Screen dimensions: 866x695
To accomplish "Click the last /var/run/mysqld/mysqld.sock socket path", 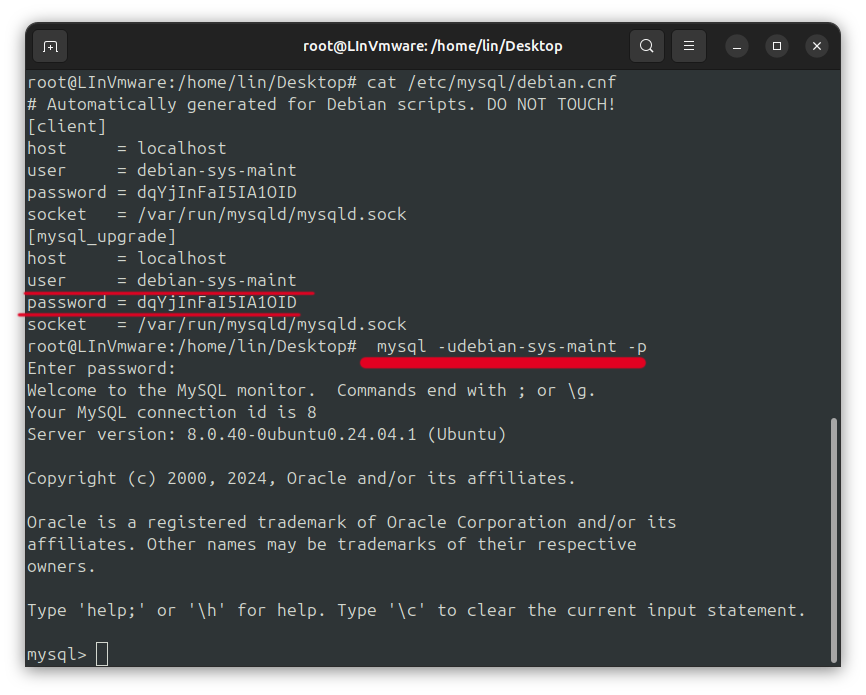I will [271, 324].
